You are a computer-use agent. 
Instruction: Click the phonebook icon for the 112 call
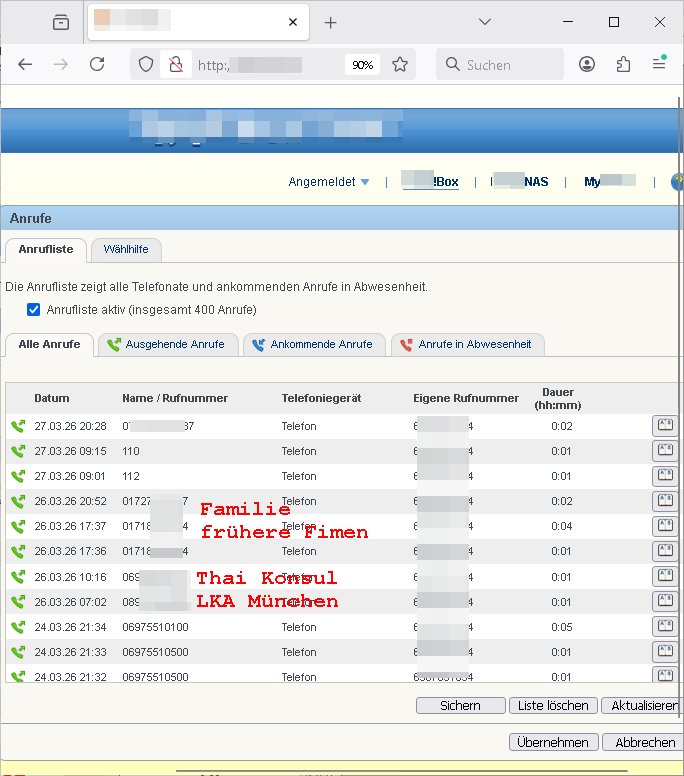[x=664, y=476]
